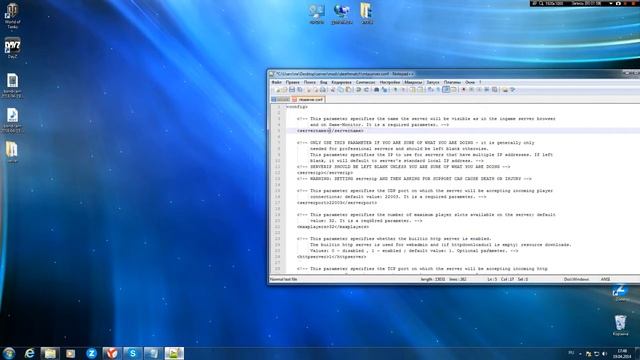Click the Windows Media Player taskbar icon
The image size is (640, 360).
(71, 353)
